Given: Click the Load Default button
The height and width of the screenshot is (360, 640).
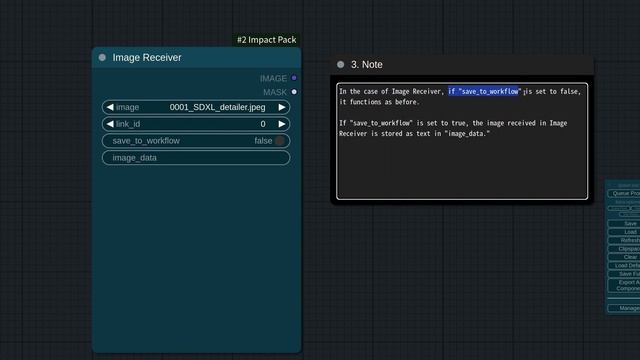Looking at the screenshot, I should click(624, 266).
